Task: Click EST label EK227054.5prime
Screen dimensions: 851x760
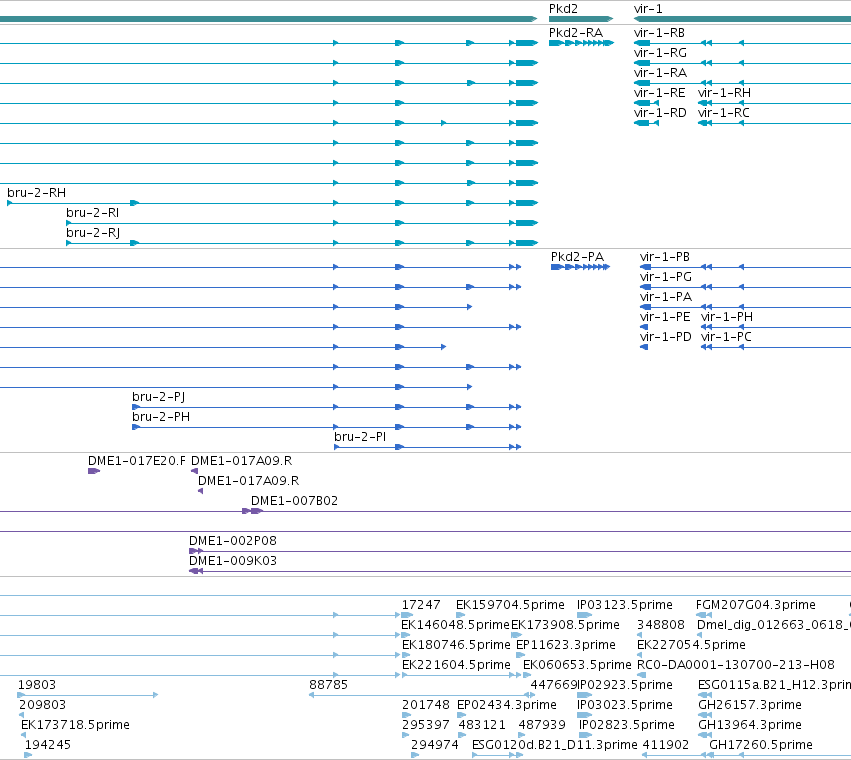Action: pos(691,645)
